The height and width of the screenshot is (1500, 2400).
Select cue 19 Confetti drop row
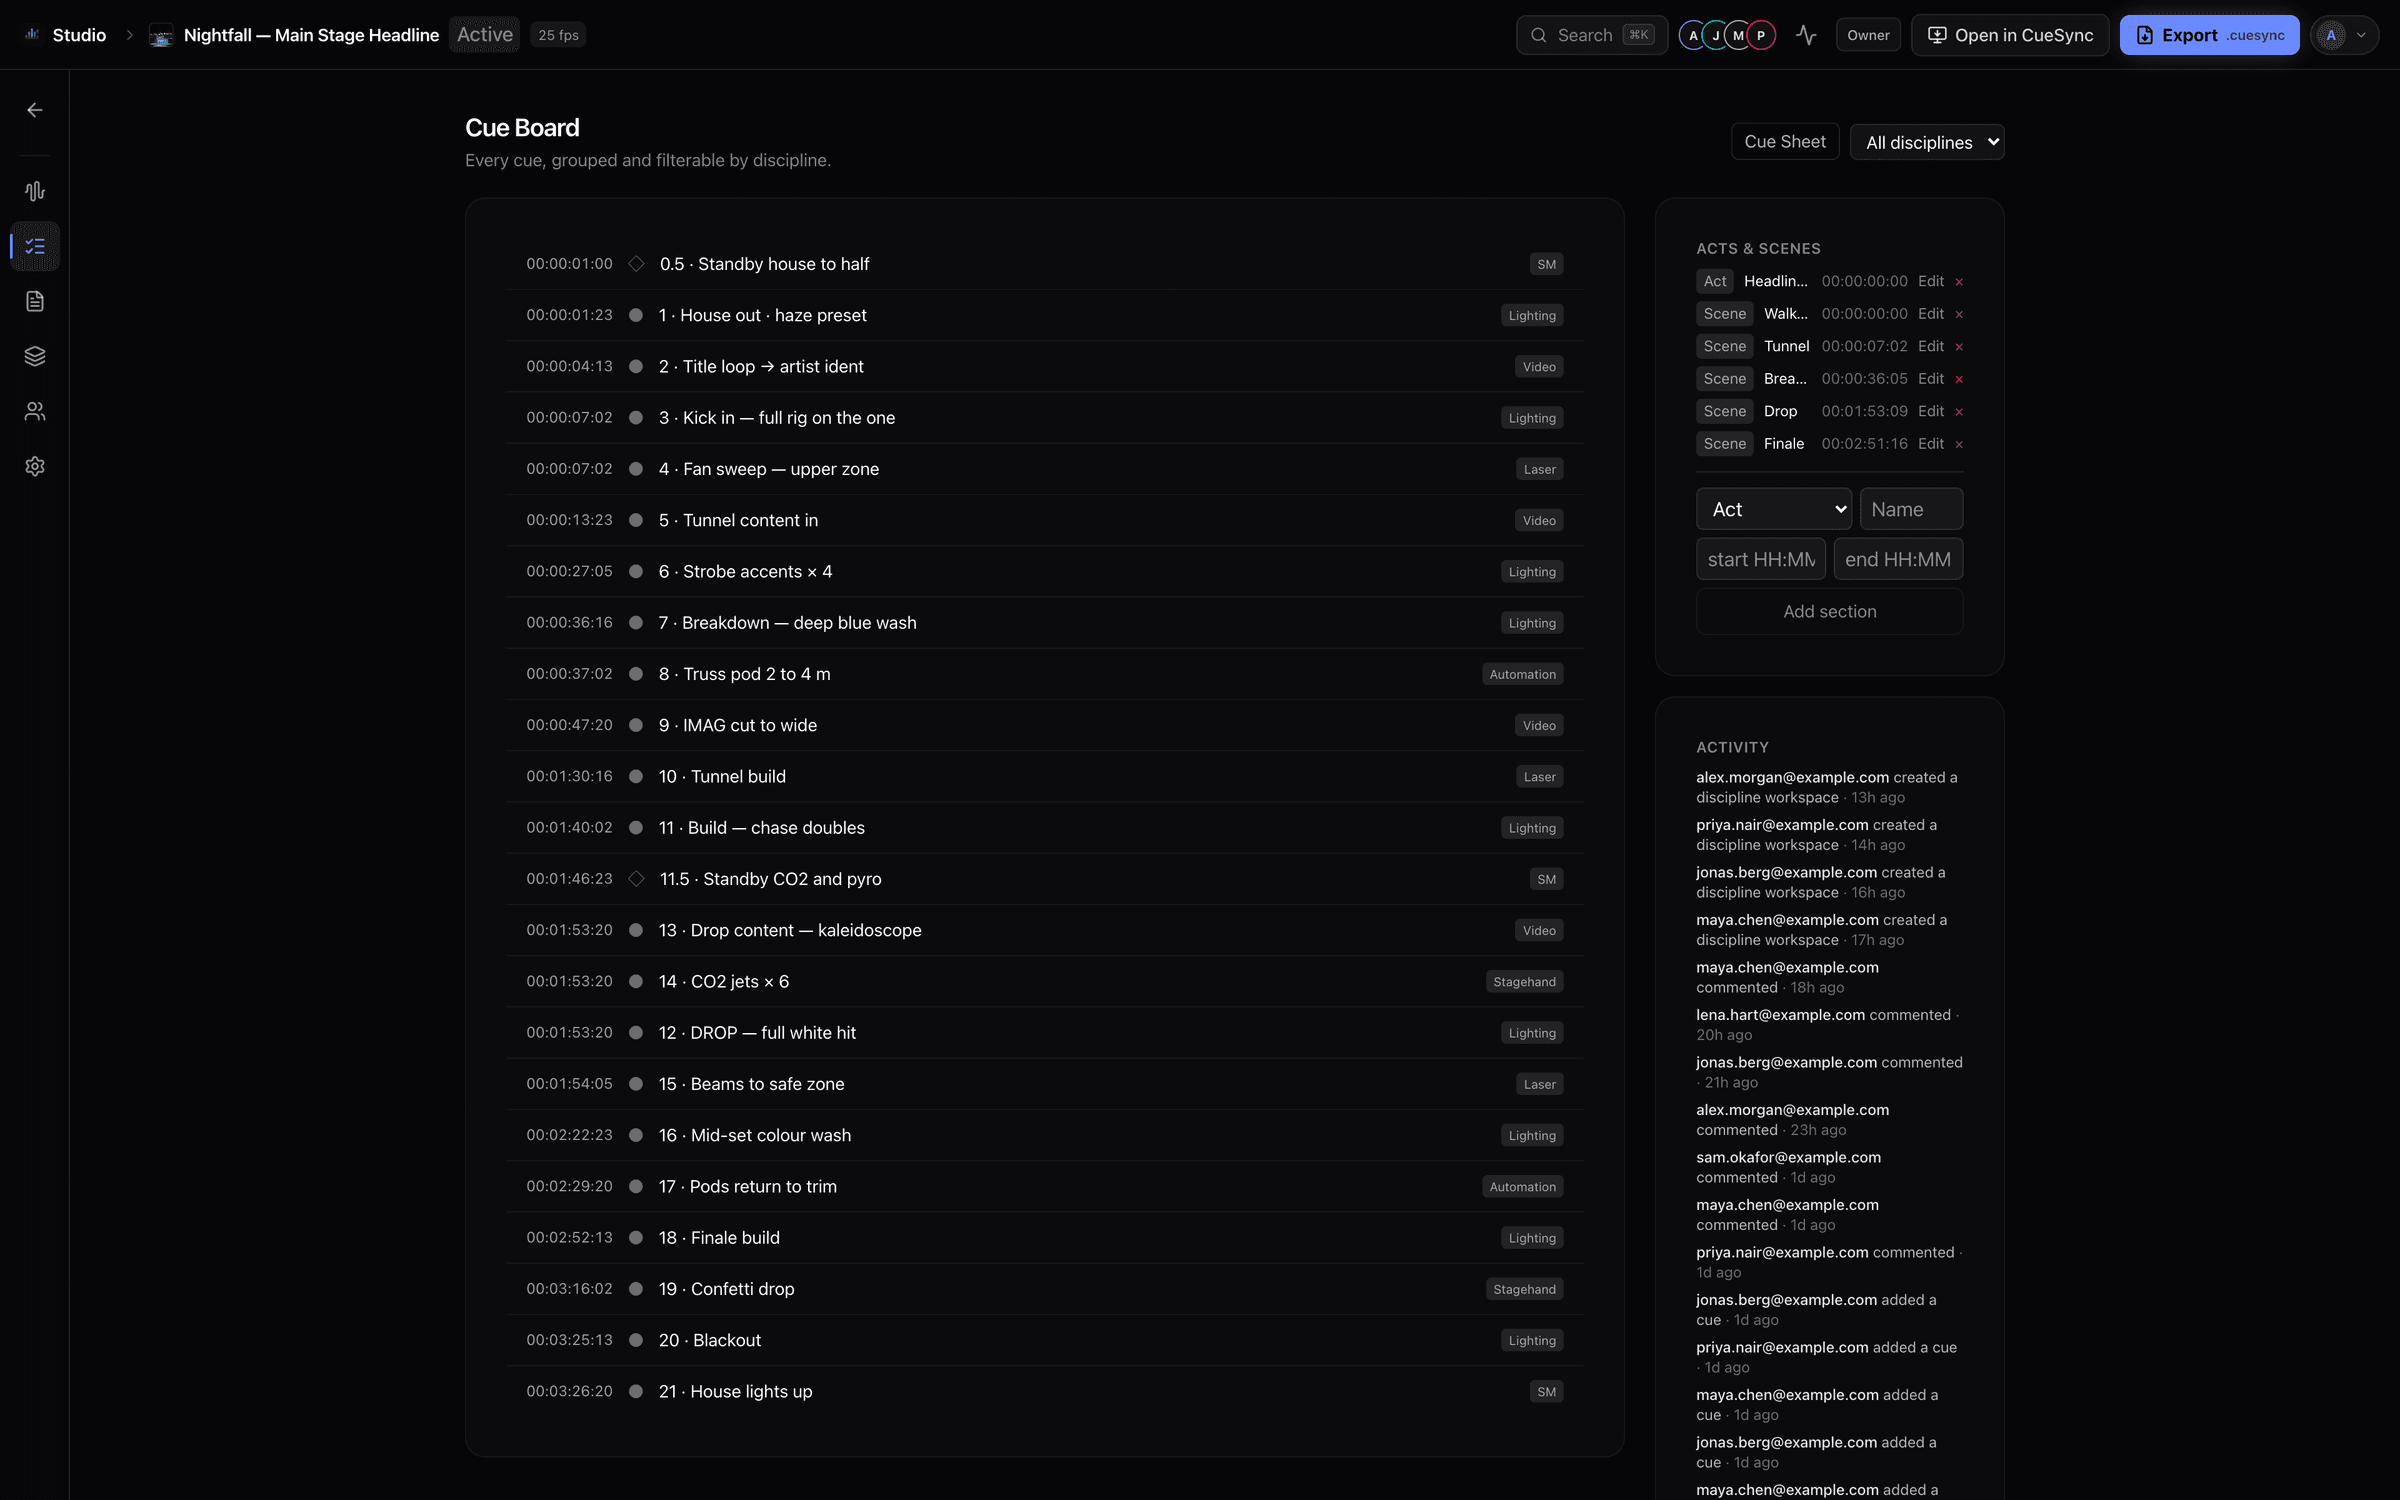(x=1044, y=1289)
